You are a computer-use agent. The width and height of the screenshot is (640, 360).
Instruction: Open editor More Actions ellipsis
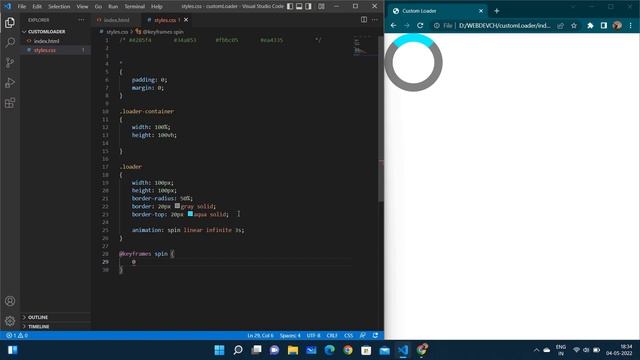(375, 20)
